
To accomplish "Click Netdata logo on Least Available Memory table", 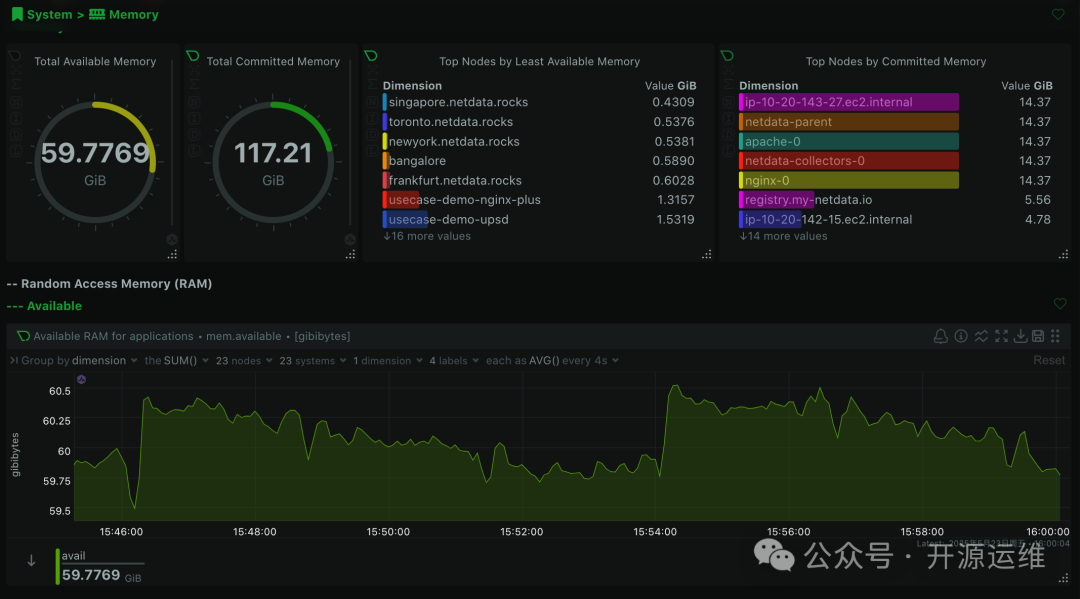I will pos(371,56).
